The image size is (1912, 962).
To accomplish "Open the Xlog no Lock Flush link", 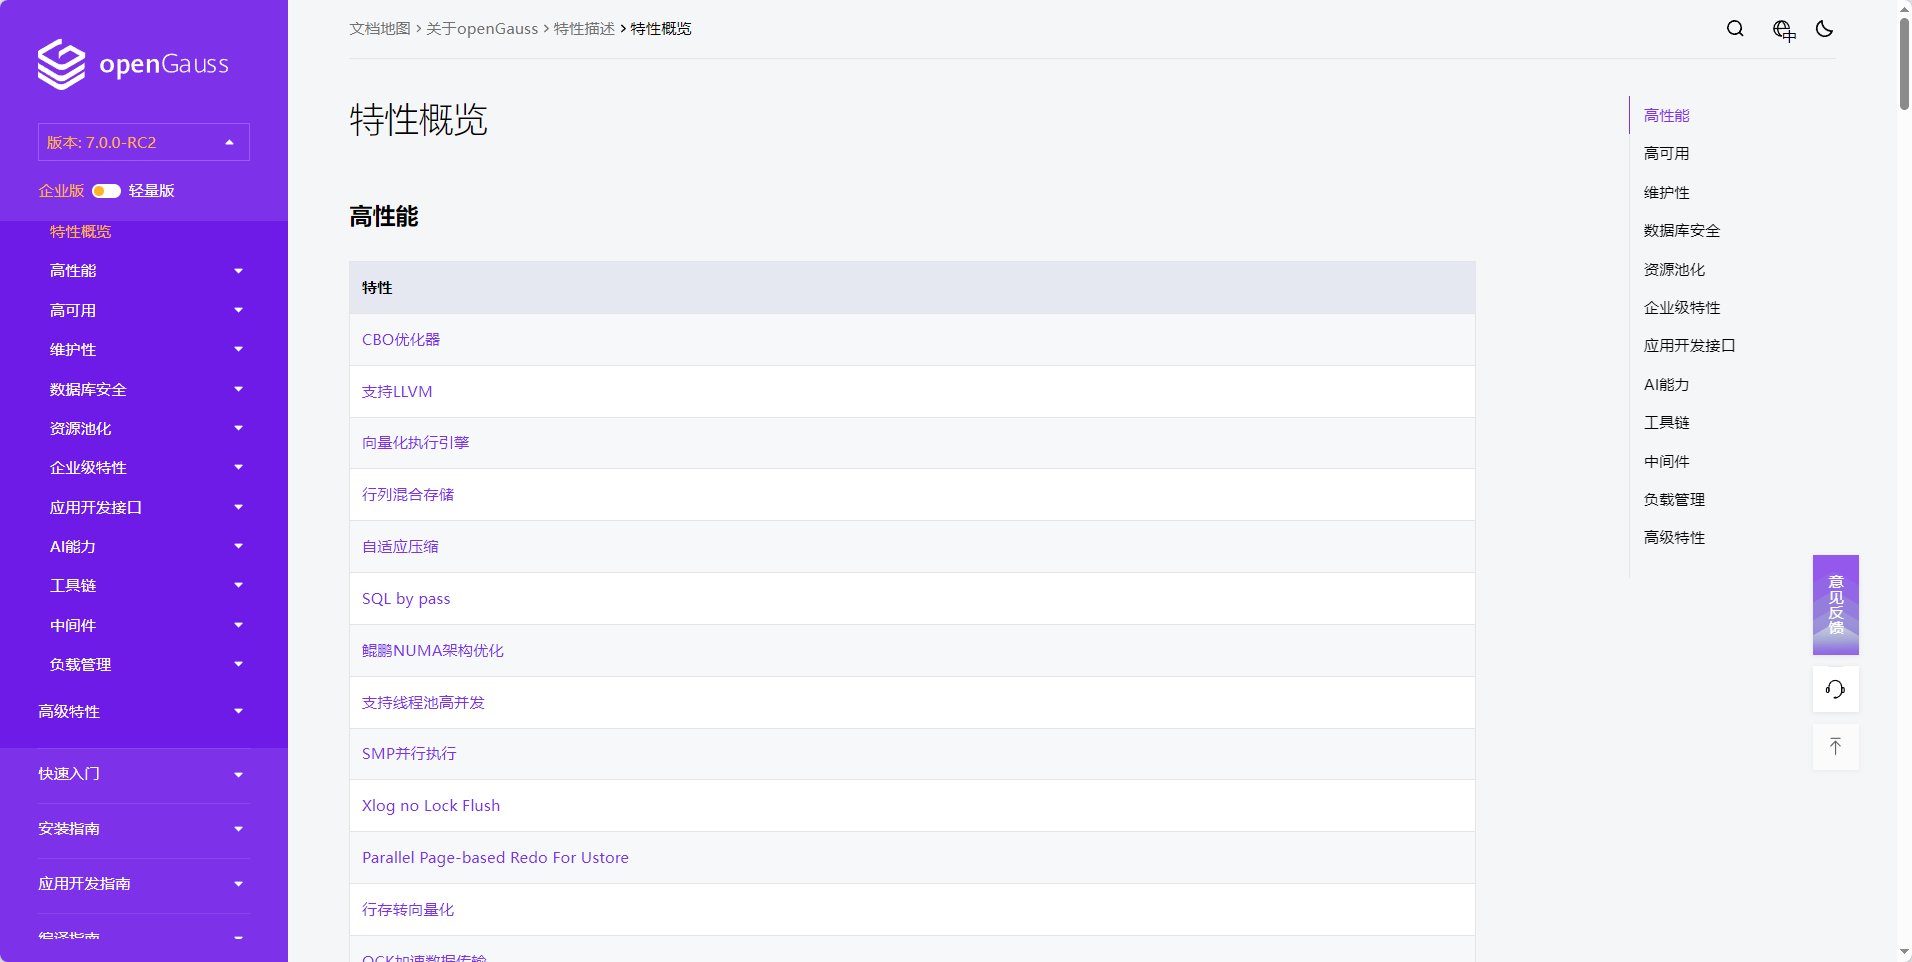I will (x=431, y=806).
